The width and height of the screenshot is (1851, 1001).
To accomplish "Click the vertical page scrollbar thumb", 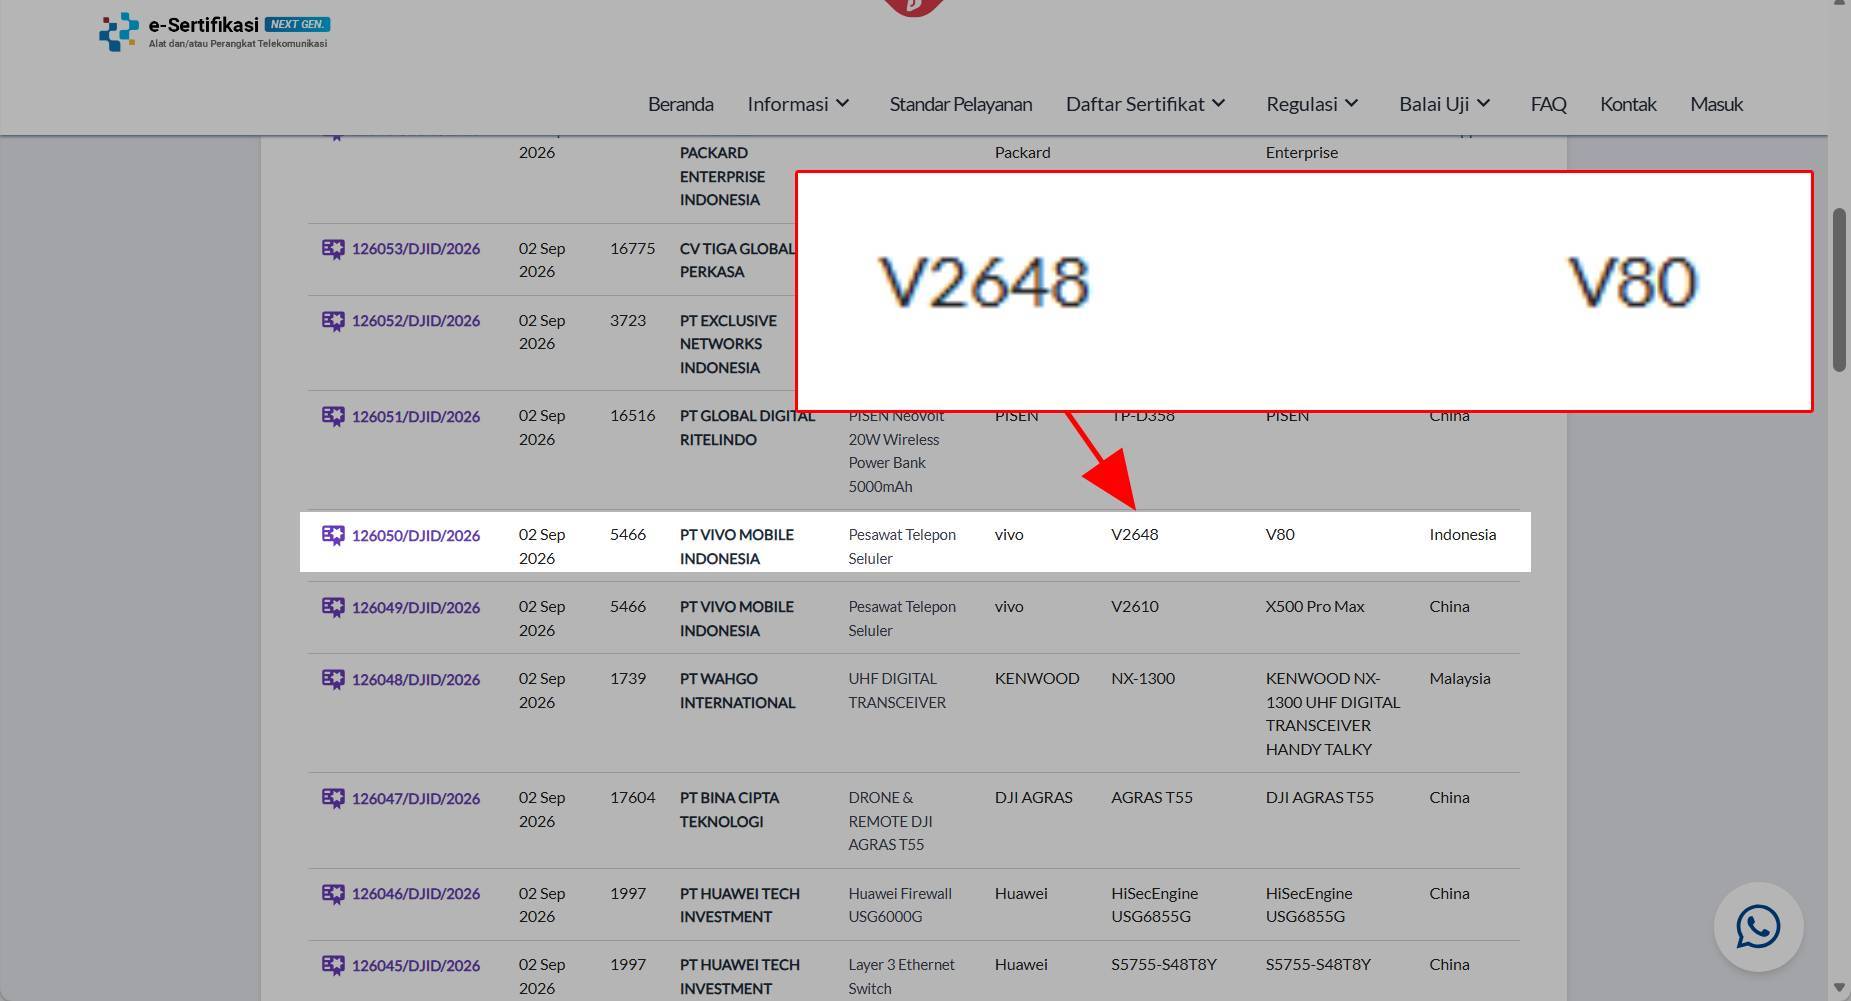I will pos(1839,290).
